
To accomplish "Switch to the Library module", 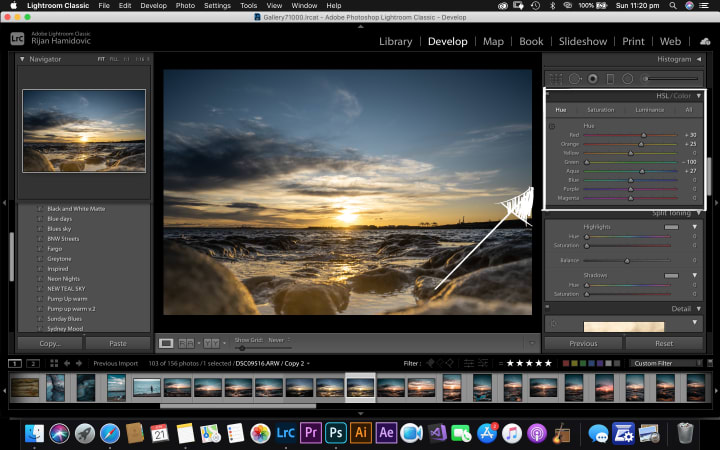I will click(395, 41).
